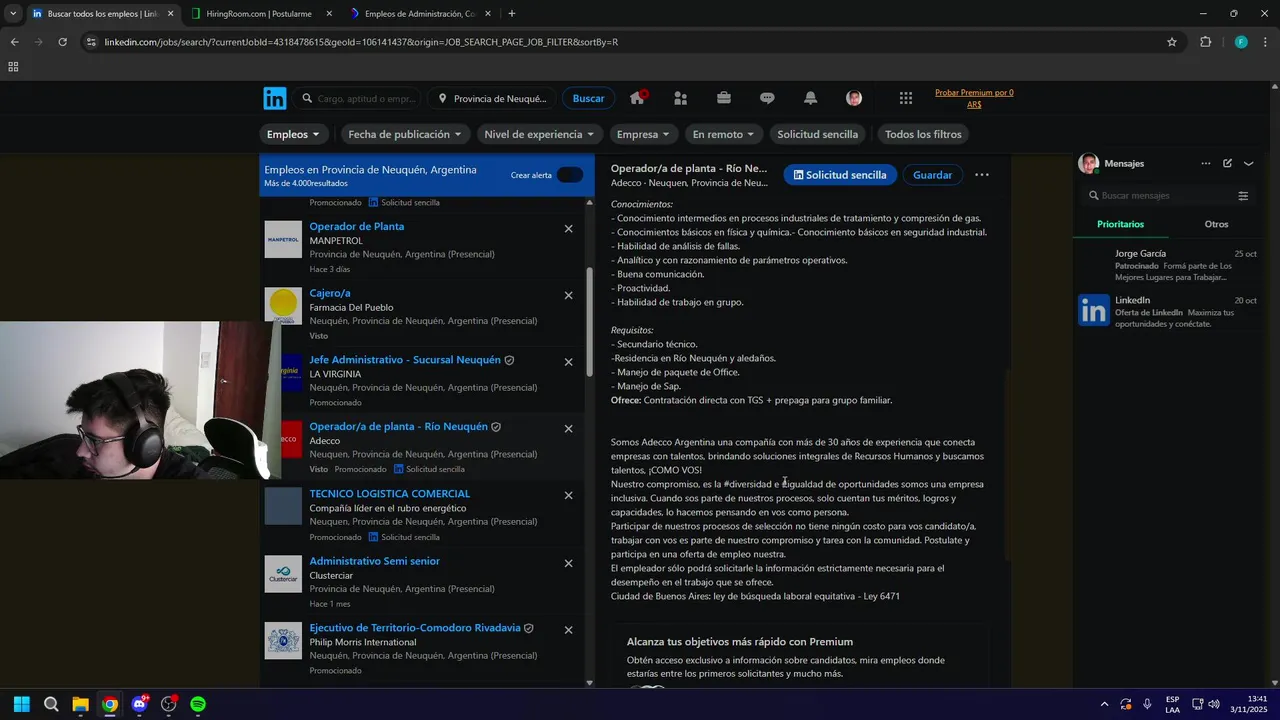Focus job title search field
The height and width of the screenshot is (720, 1280).
tap(360, 99)
